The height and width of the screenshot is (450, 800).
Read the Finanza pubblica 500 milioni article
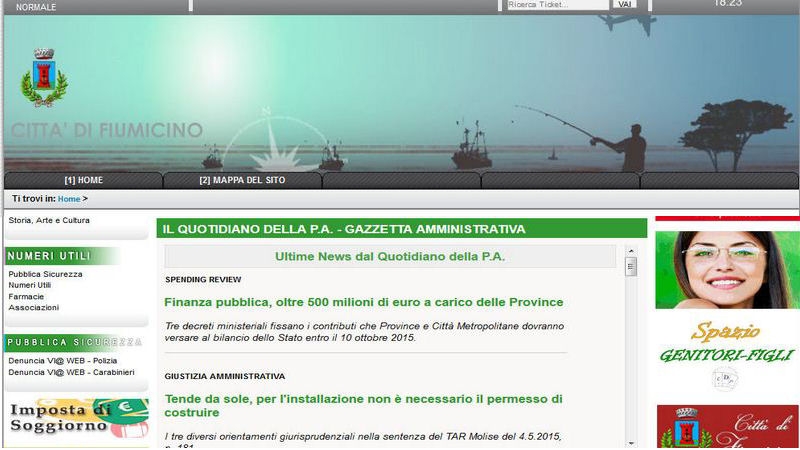(x=364, y=302)
